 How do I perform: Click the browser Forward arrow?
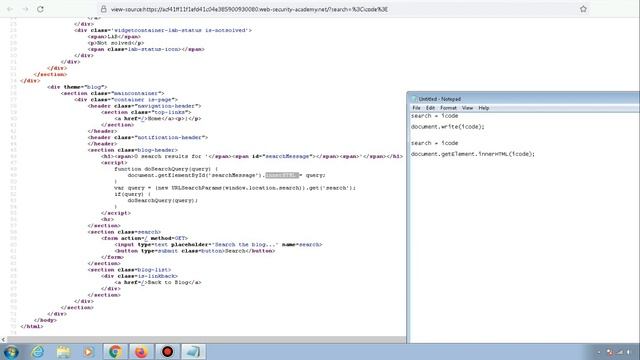point(25,9)
